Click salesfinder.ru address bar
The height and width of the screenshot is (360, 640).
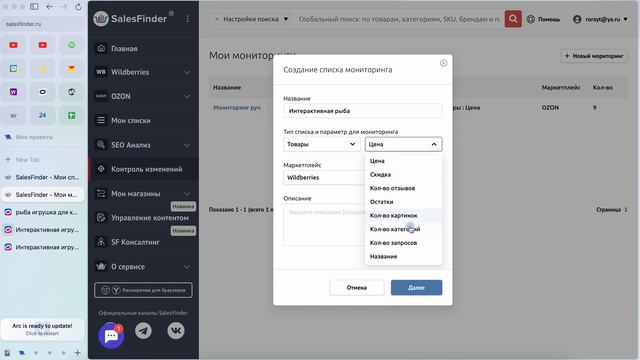tap(42, 24)
